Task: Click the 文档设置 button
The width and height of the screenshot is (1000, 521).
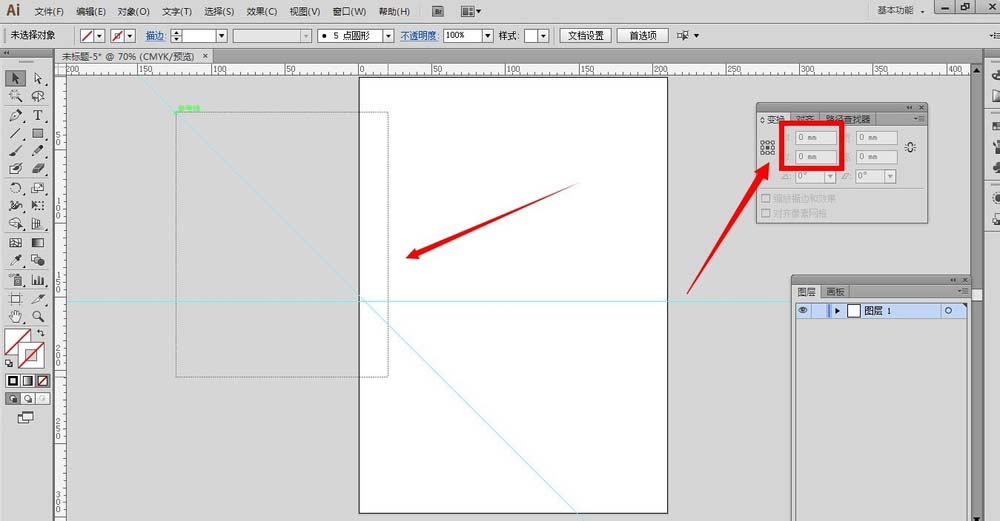Action: 585,35
